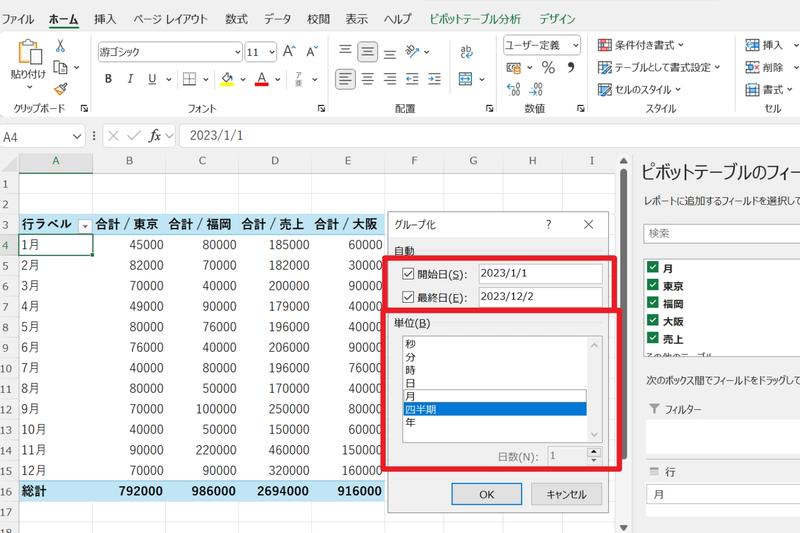Click the Borders icon
Screen dimensions: 800x533
click(190, 79)
